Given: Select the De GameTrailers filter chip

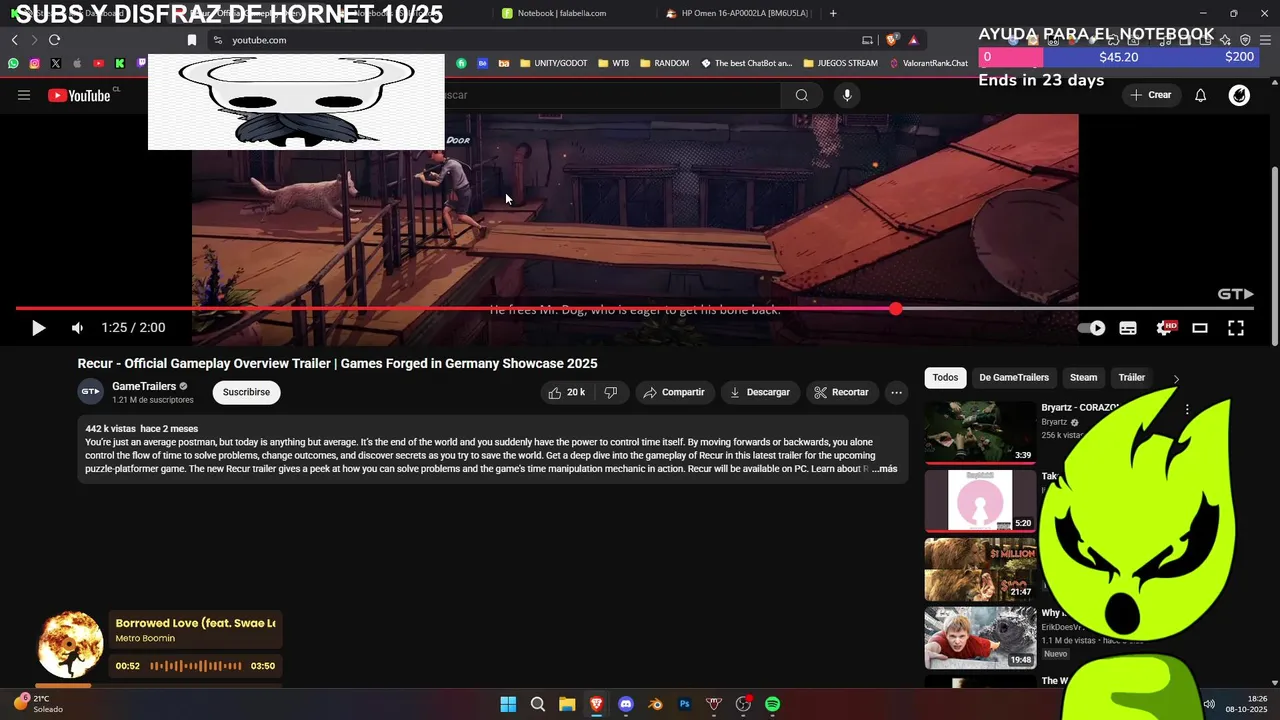Looking at the screenshot, I should 1014,378.
